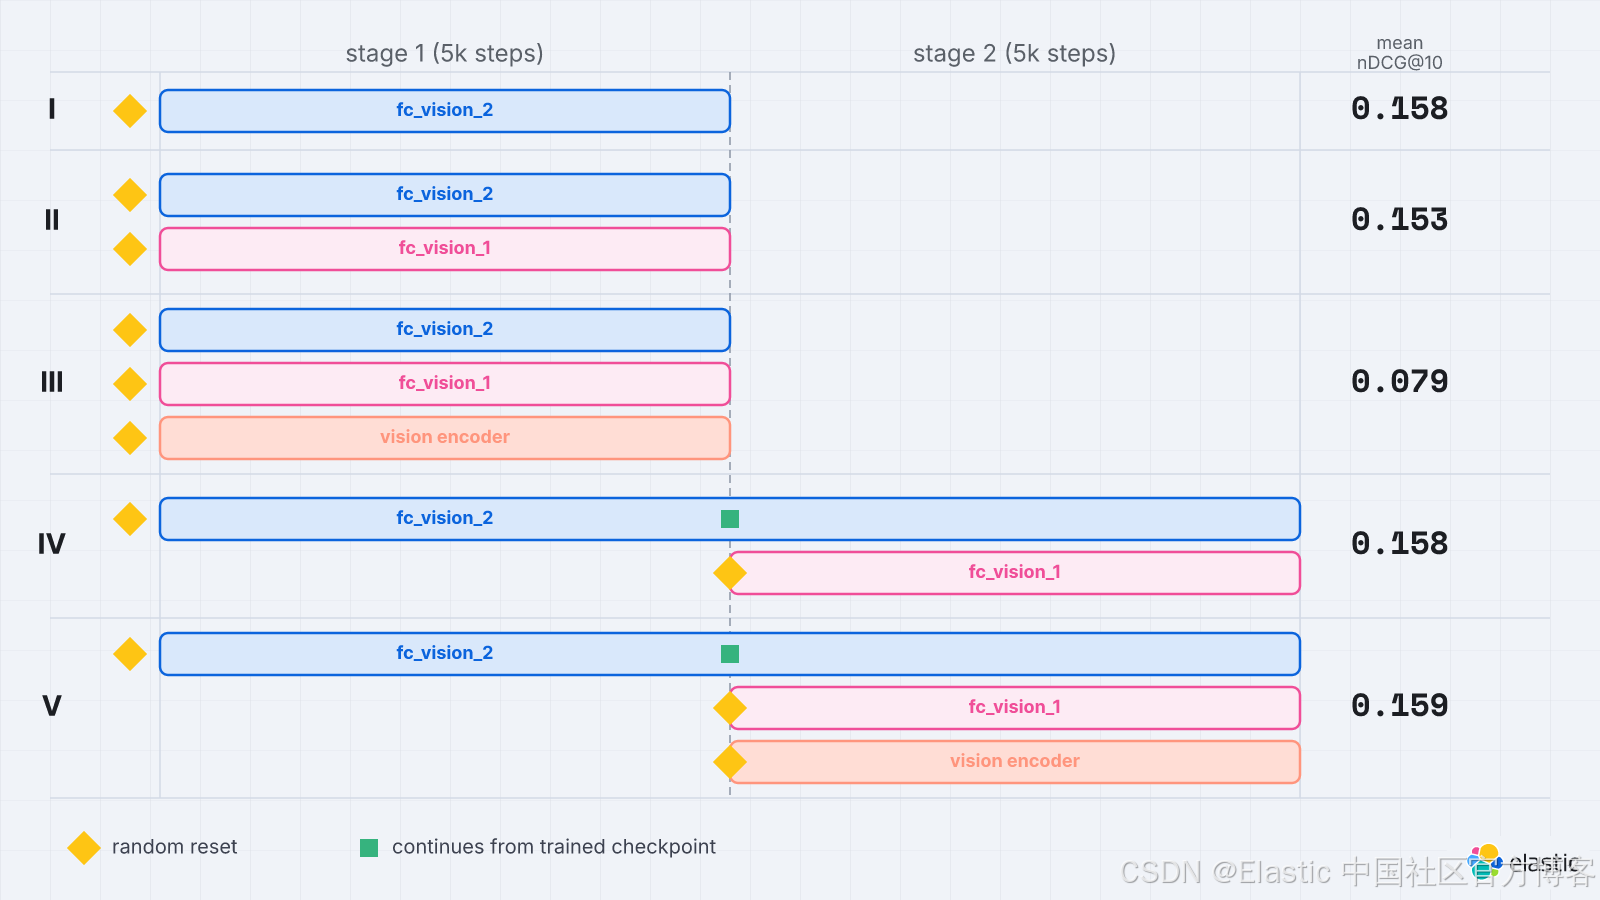Click the row label 'III'
Image resolution: width=1600 pixels, height=900 pixels.
click(52, 381)
